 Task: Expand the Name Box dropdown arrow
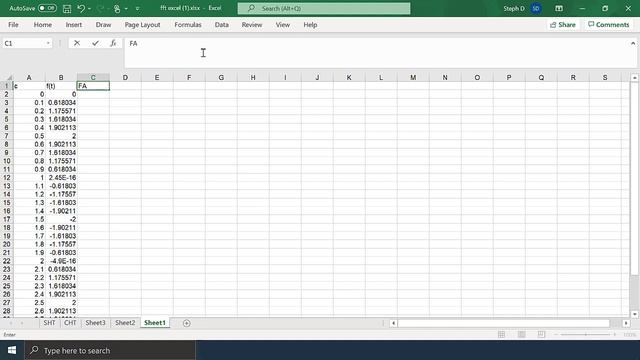coord(48,43)
